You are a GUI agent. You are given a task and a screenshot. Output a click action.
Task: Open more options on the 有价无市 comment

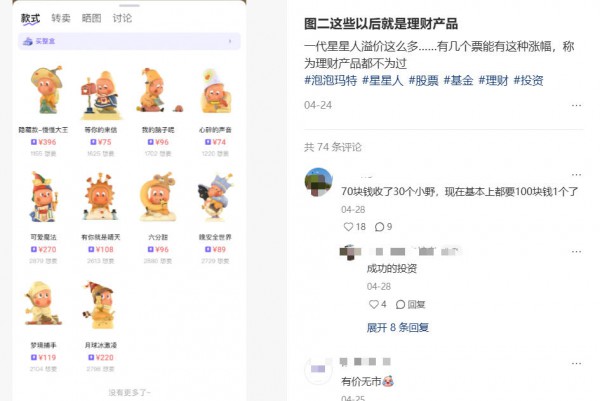(576, 363)
